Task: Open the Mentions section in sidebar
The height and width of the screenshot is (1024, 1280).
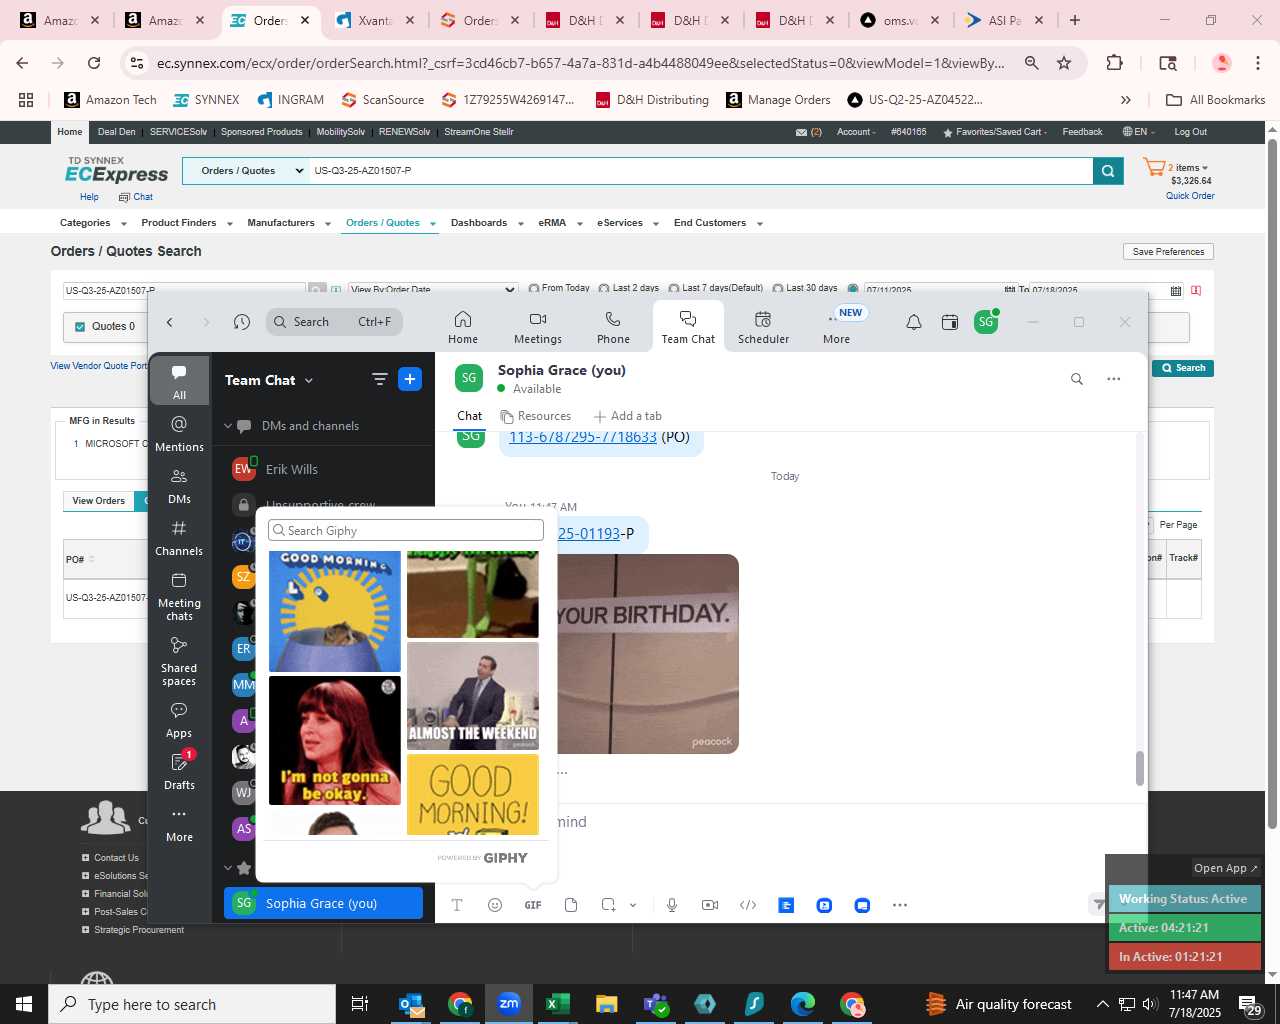Action: point(179,434)
